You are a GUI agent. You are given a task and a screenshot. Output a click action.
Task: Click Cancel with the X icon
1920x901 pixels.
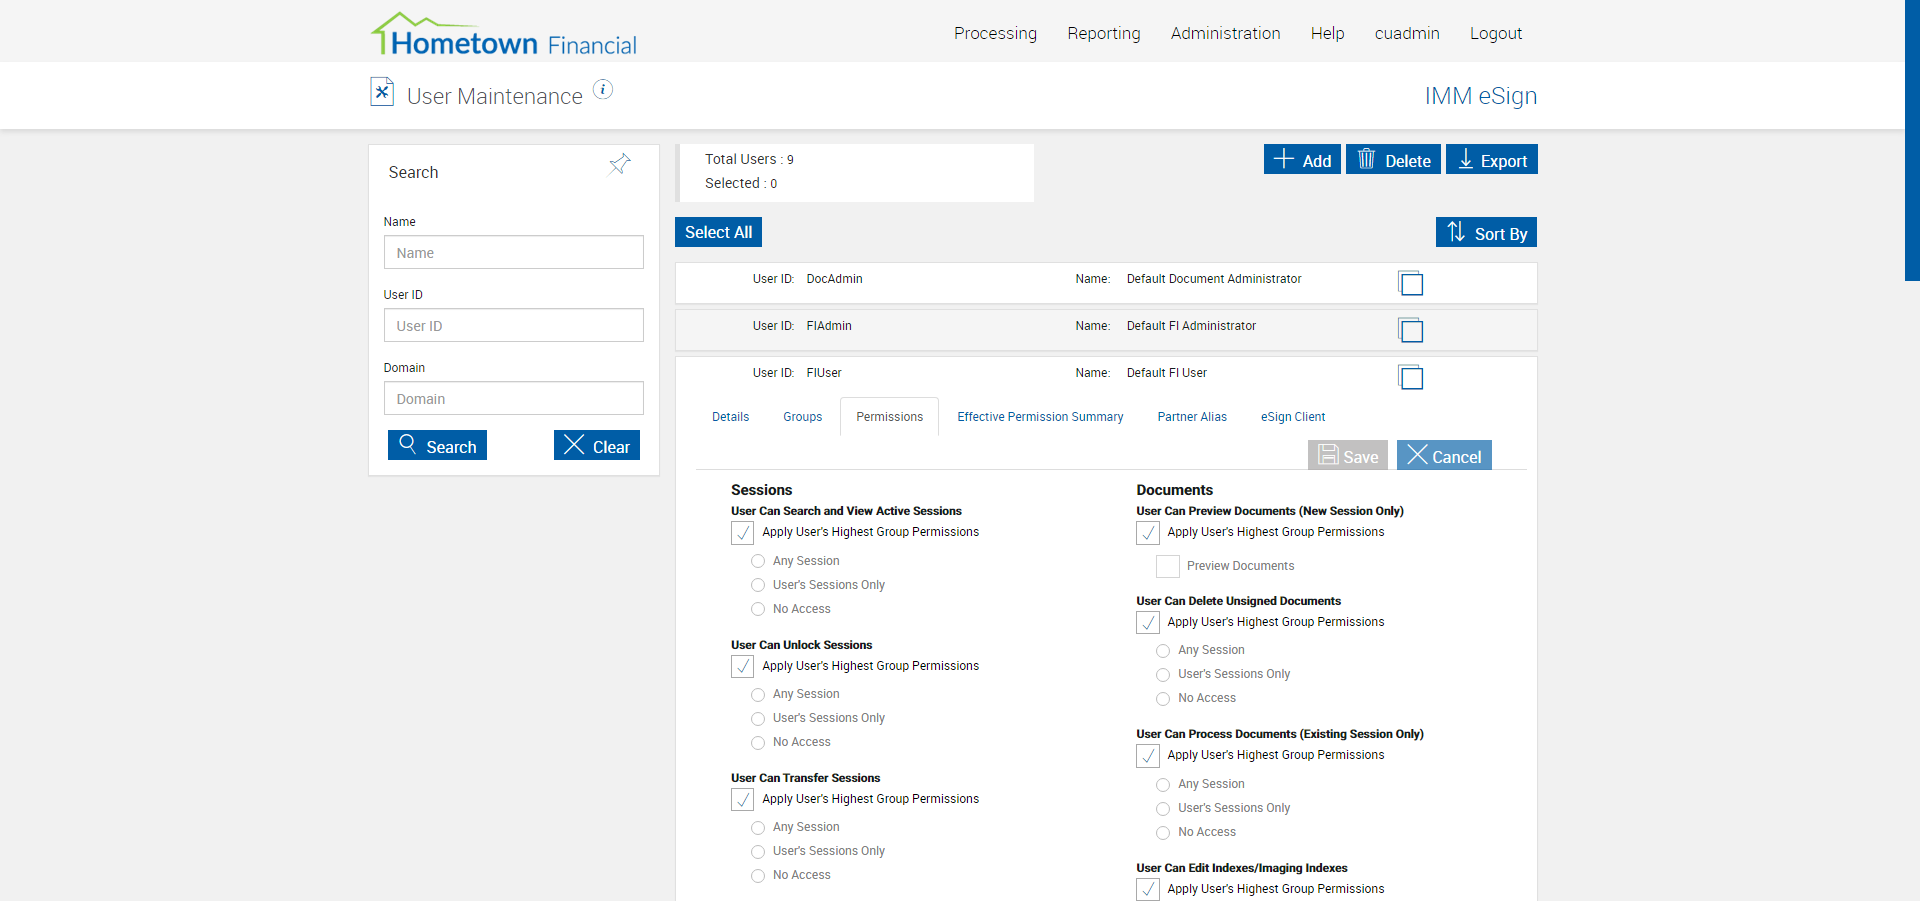pyautogui.click(x=1444, y=456)
